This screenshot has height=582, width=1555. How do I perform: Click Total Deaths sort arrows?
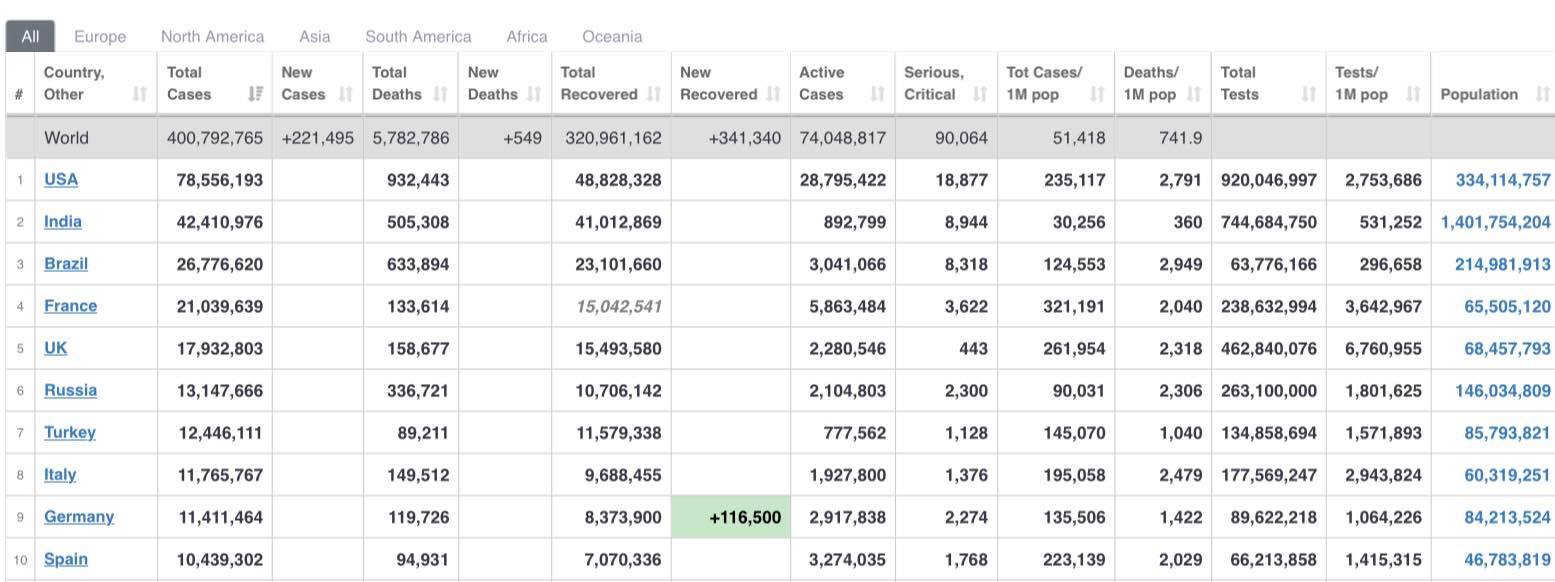coord(441,95)
